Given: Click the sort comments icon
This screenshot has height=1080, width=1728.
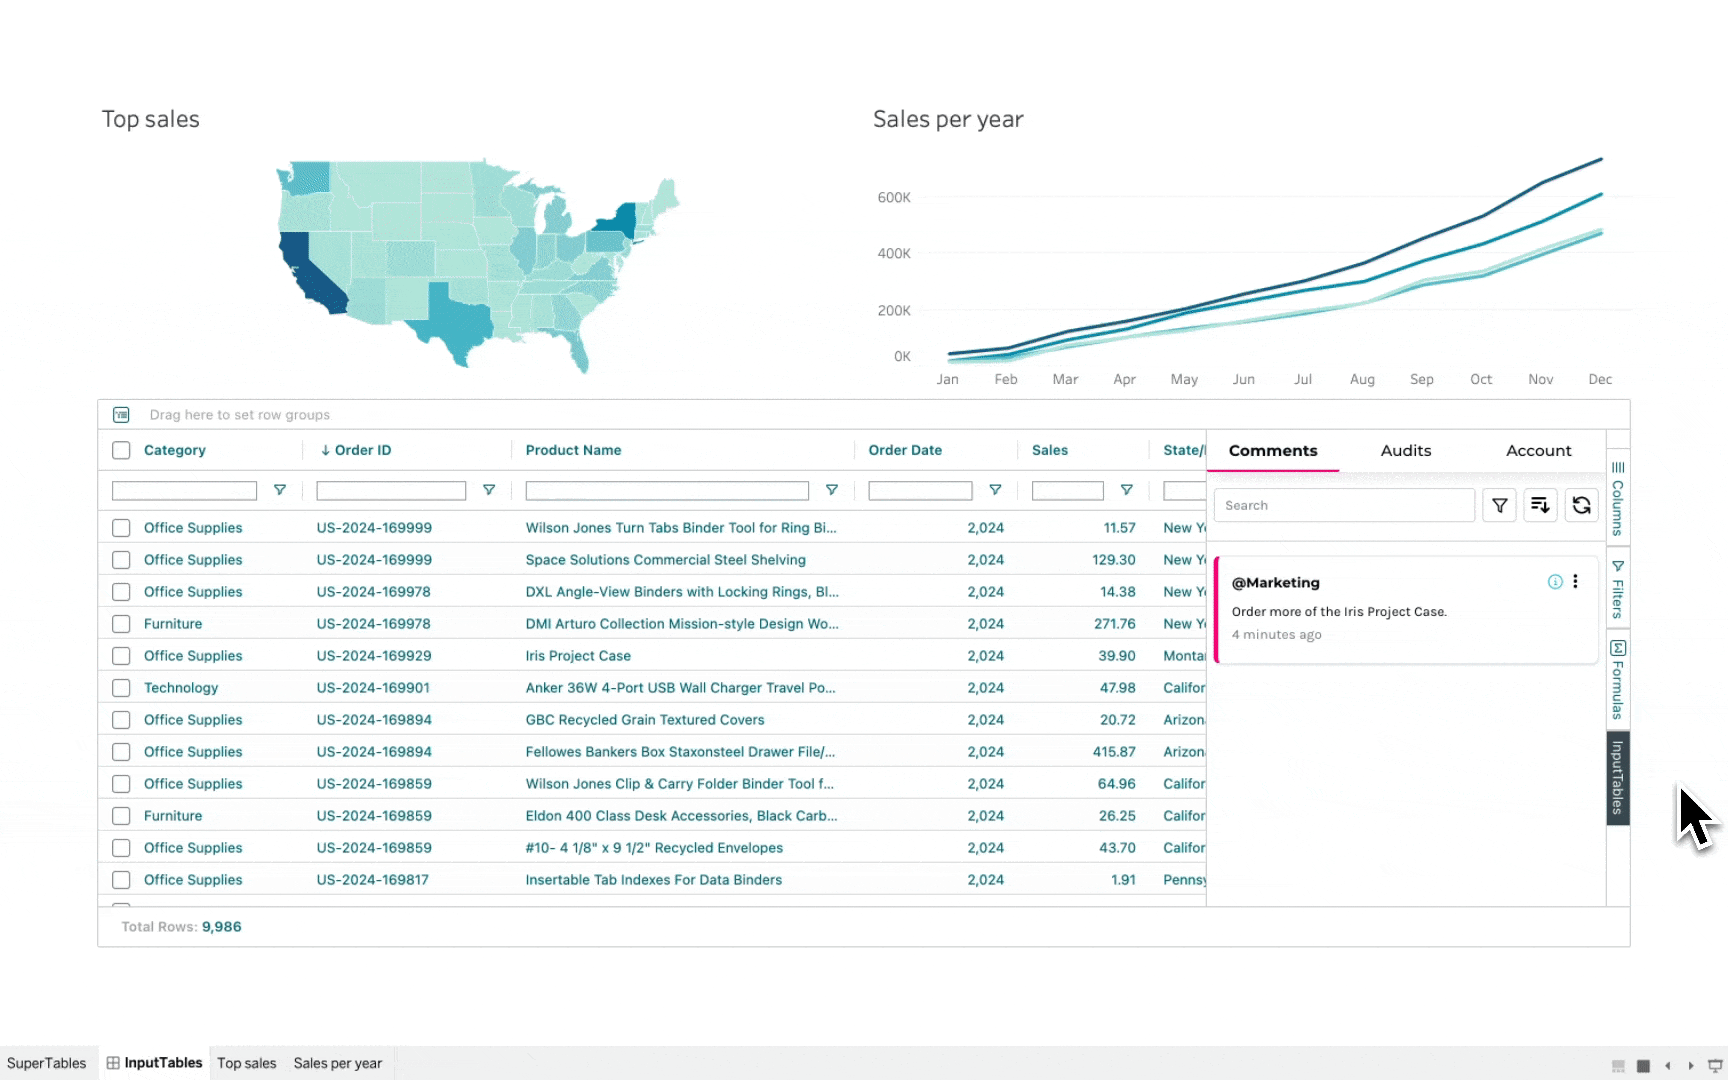Looking at the screenshot, I should click(x=1540, y=506).
